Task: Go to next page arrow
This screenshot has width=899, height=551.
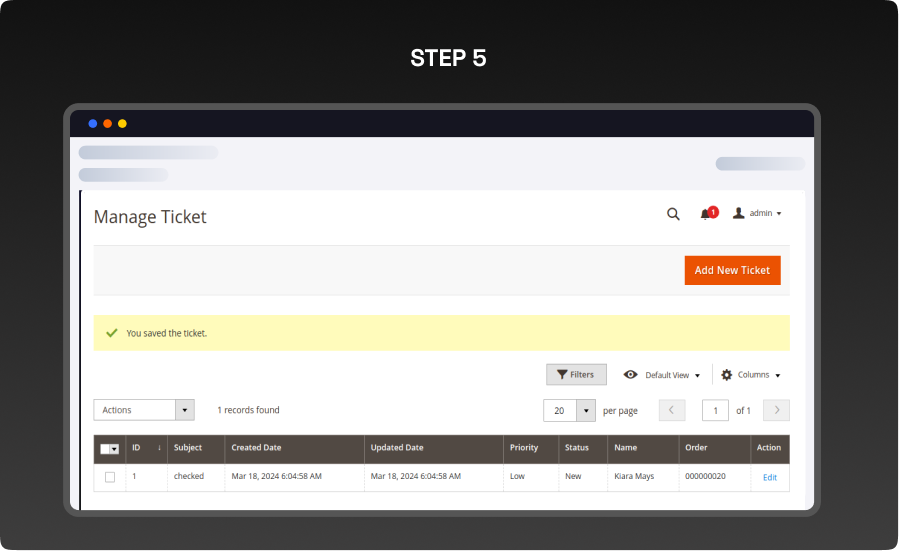Action: pyautogui.click(x=776, y=410)
